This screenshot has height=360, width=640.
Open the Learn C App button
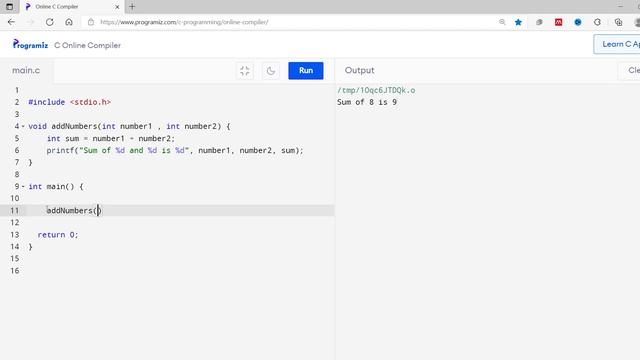617,44
